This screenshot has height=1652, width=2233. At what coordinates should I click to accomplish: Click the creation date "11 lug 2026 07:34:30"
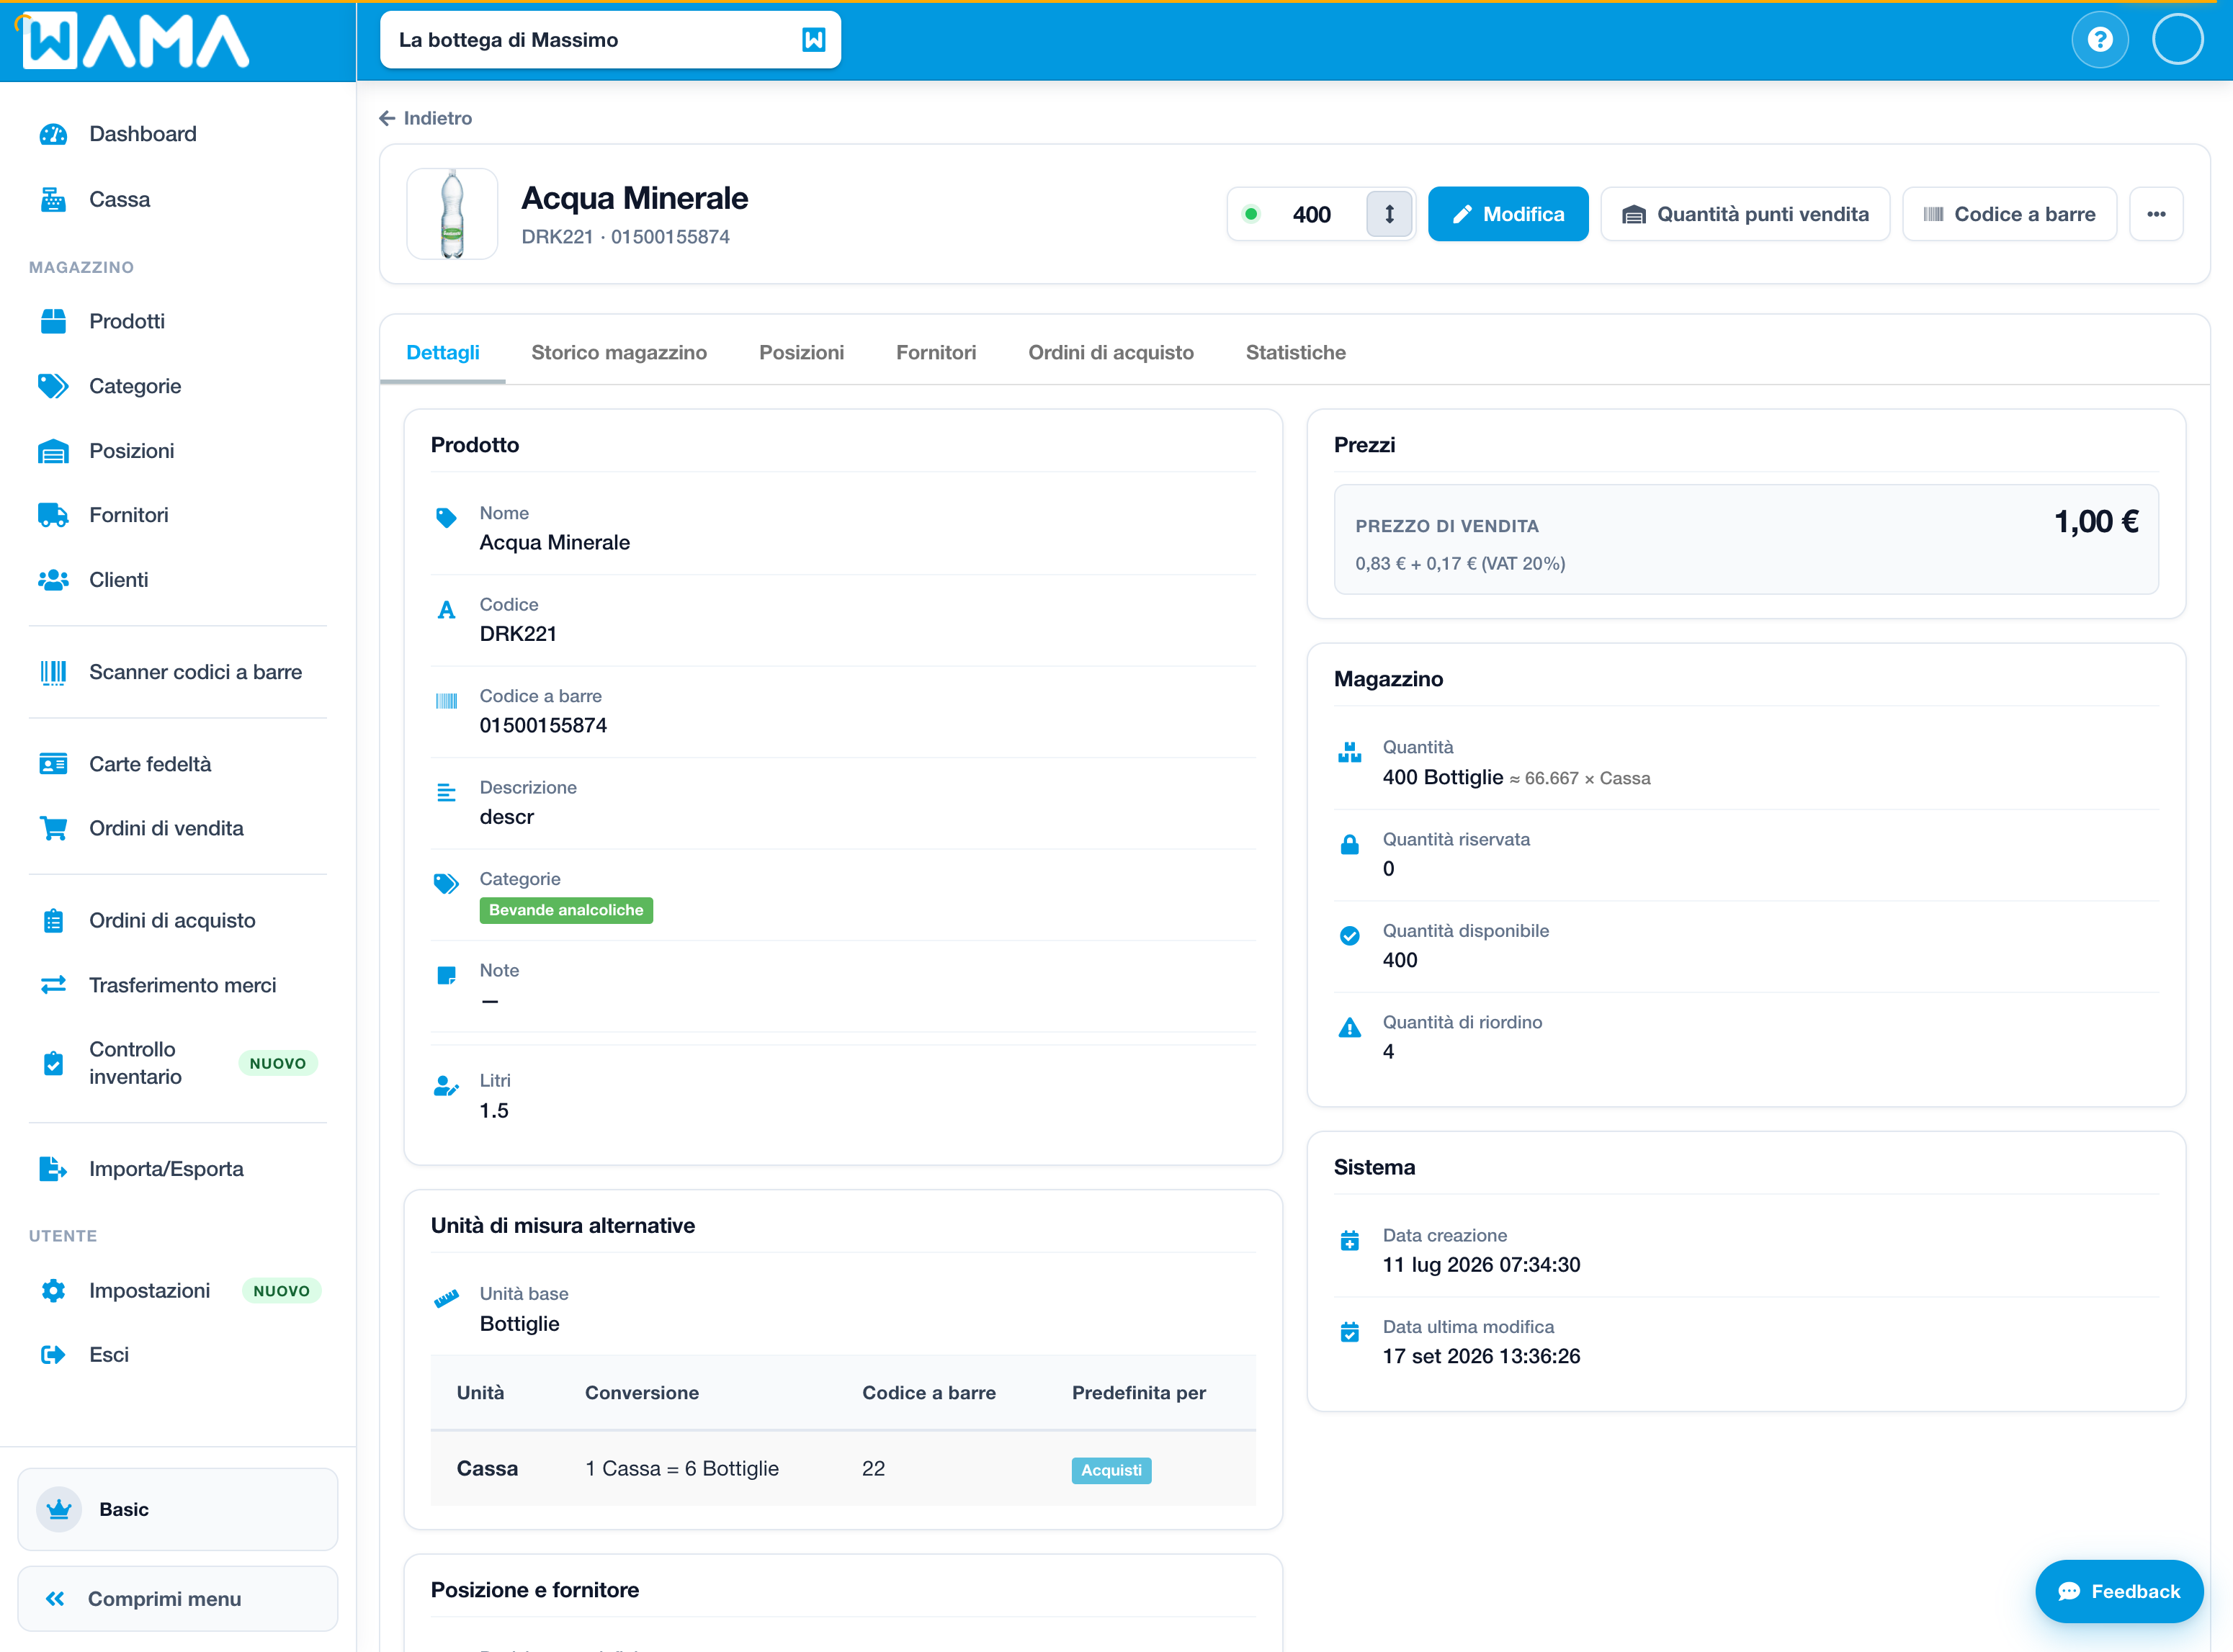click(1481, 1265)
